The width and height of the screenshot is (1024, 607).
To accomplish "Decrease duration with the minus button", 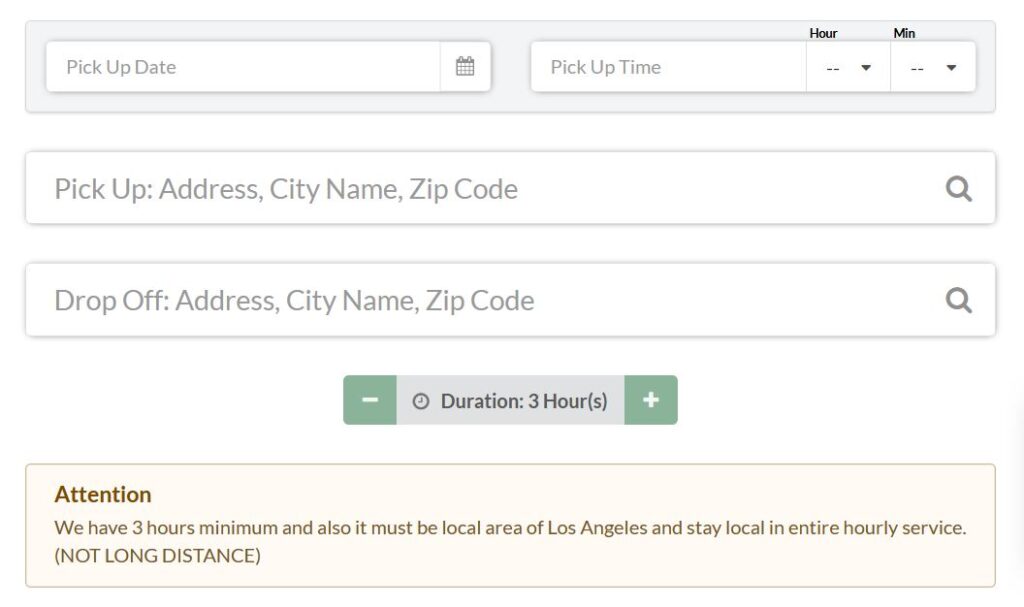I will click(x=370, y=400).
